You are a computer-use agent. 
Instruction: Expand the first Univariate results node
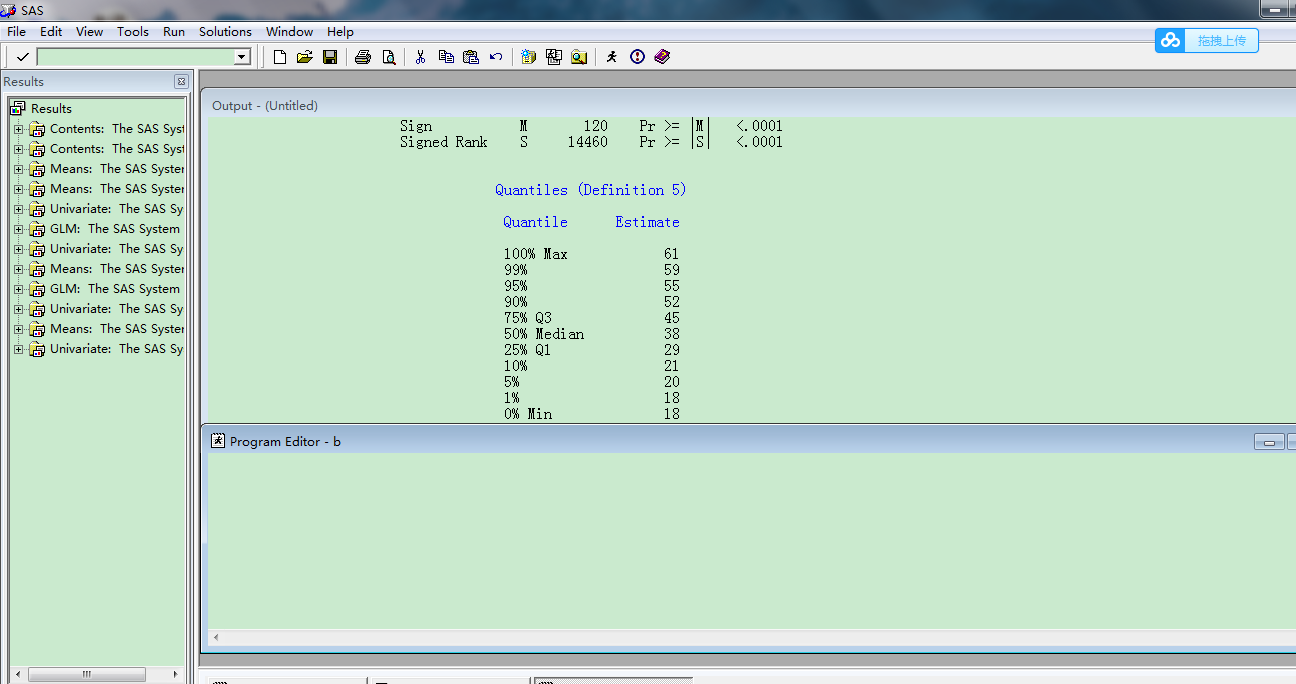coord(18,209)
